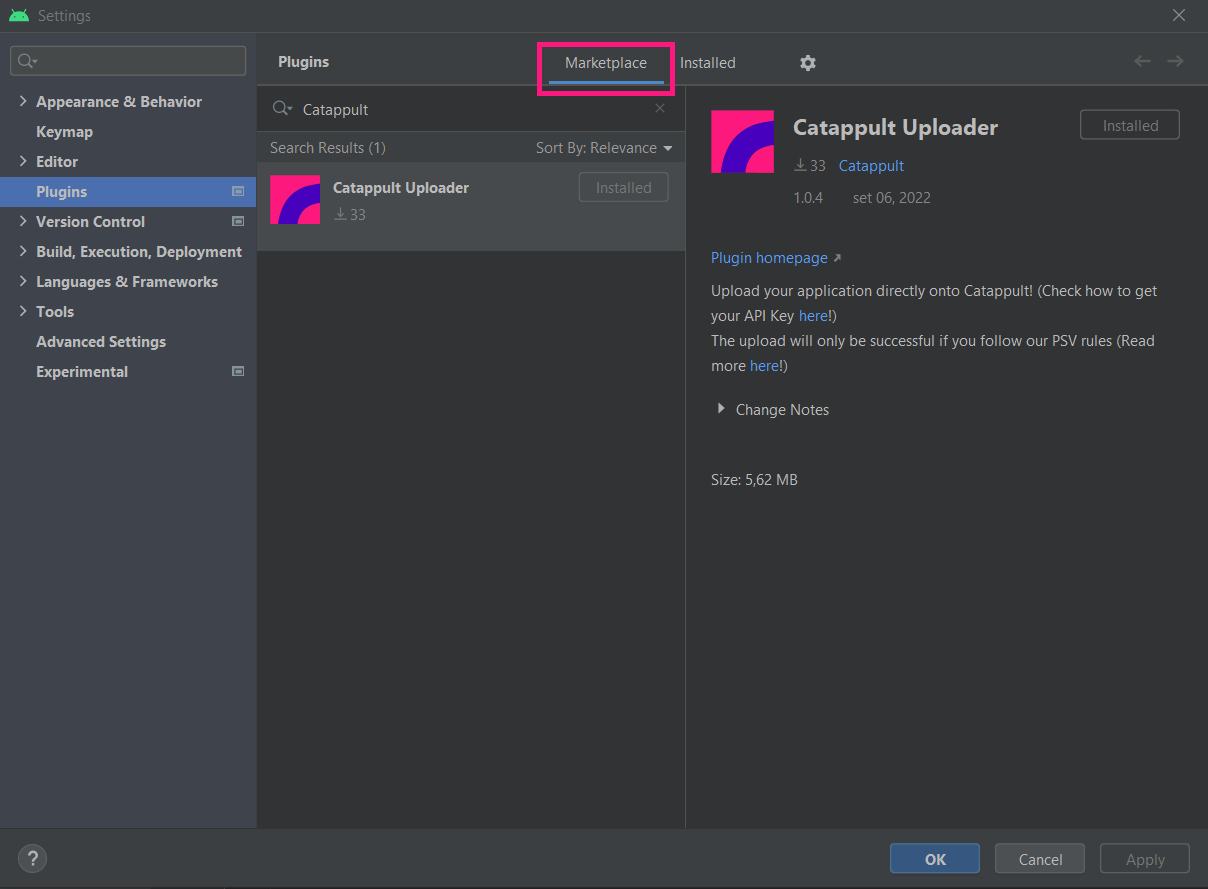
Task: Click the Apply button
Action: (1145, 859)
